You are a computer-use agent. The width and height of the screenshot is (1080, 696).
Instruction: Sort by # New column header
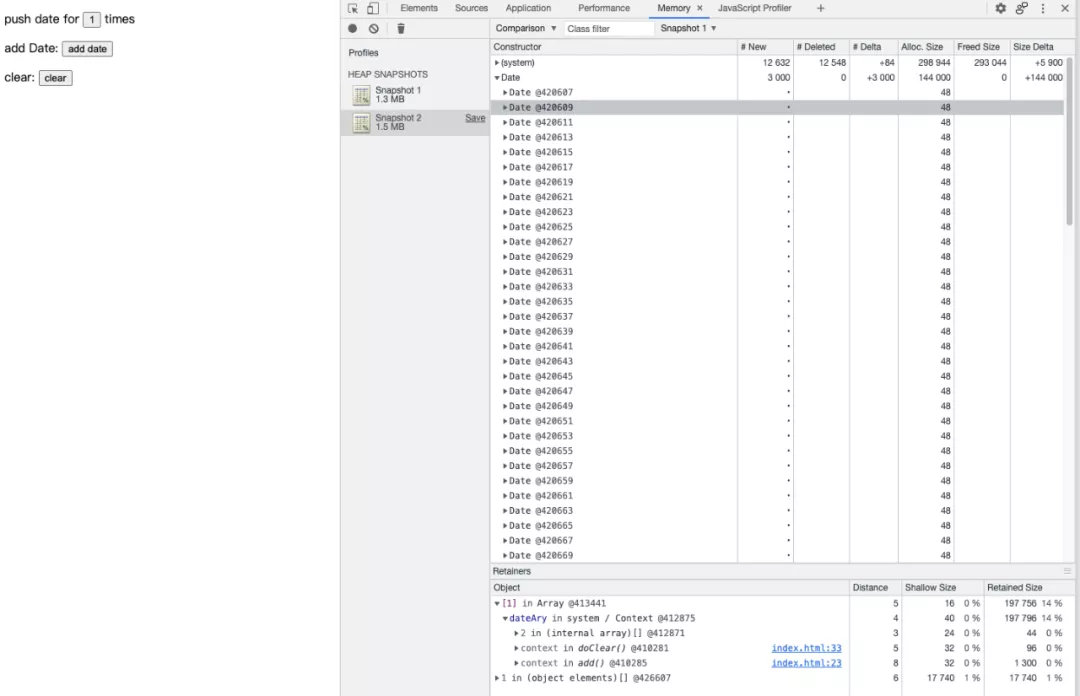765,47
